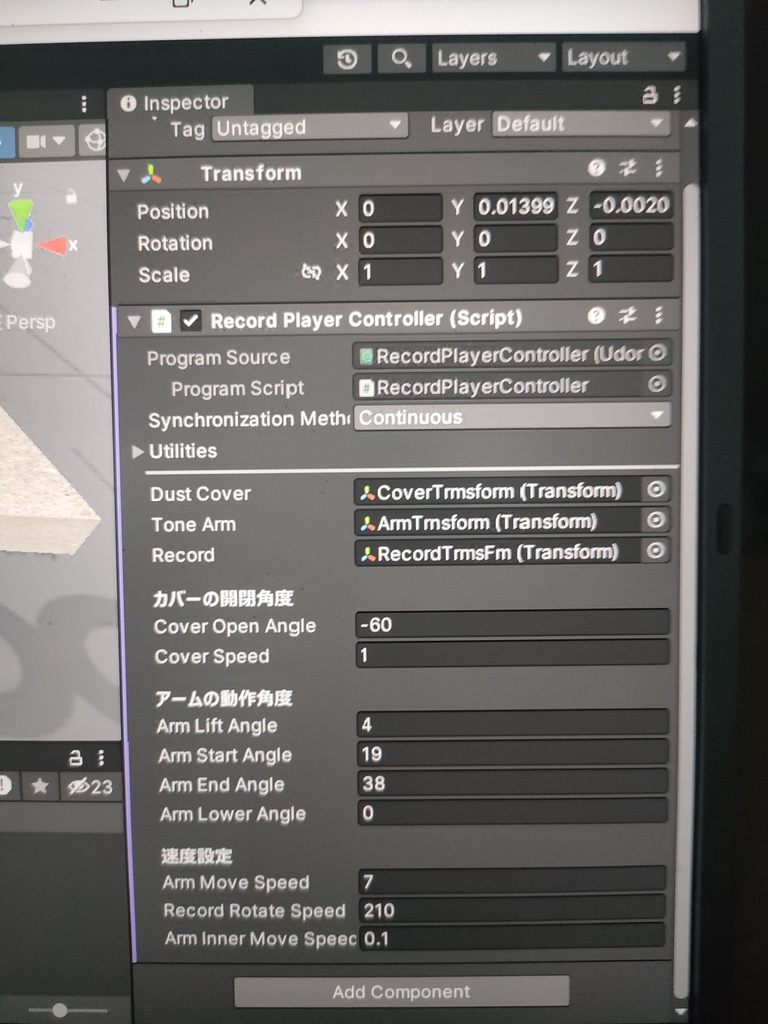Open object picker for Record field
The image size is (768, 1024).
tap(656, 551)
